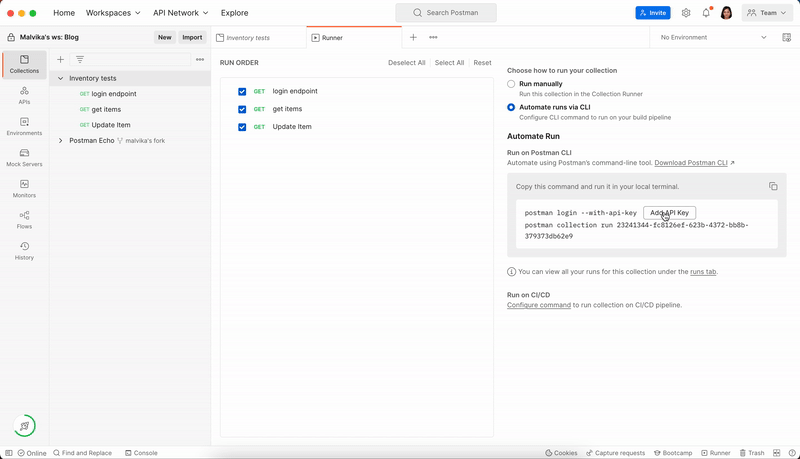The image size is (800, 459).
Task: Open the Environments sidebar panel
Action: pyautogui.click(x=24, y=126)
